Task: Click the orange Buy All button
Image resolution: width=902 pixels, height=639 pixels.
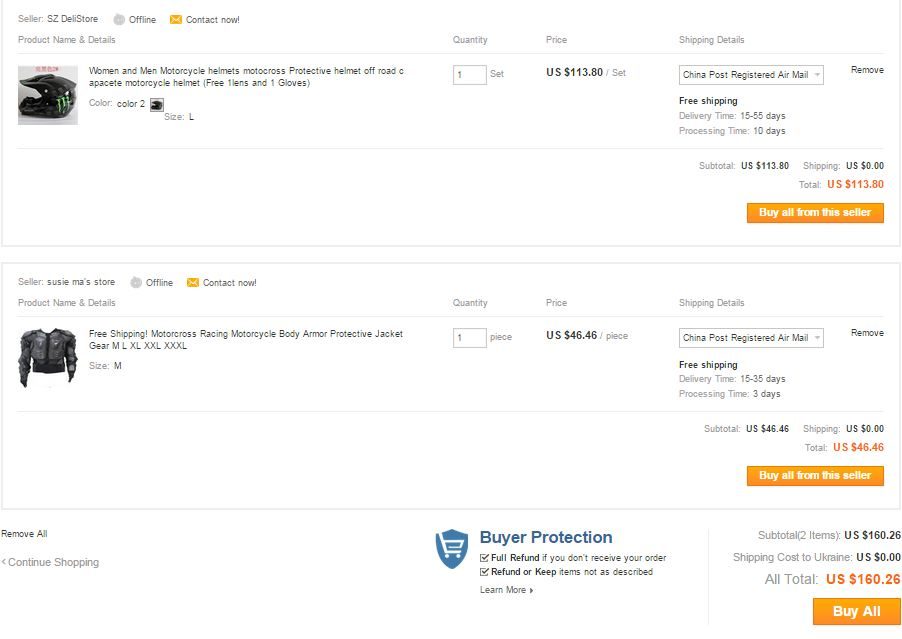Action: pos(857,611)
